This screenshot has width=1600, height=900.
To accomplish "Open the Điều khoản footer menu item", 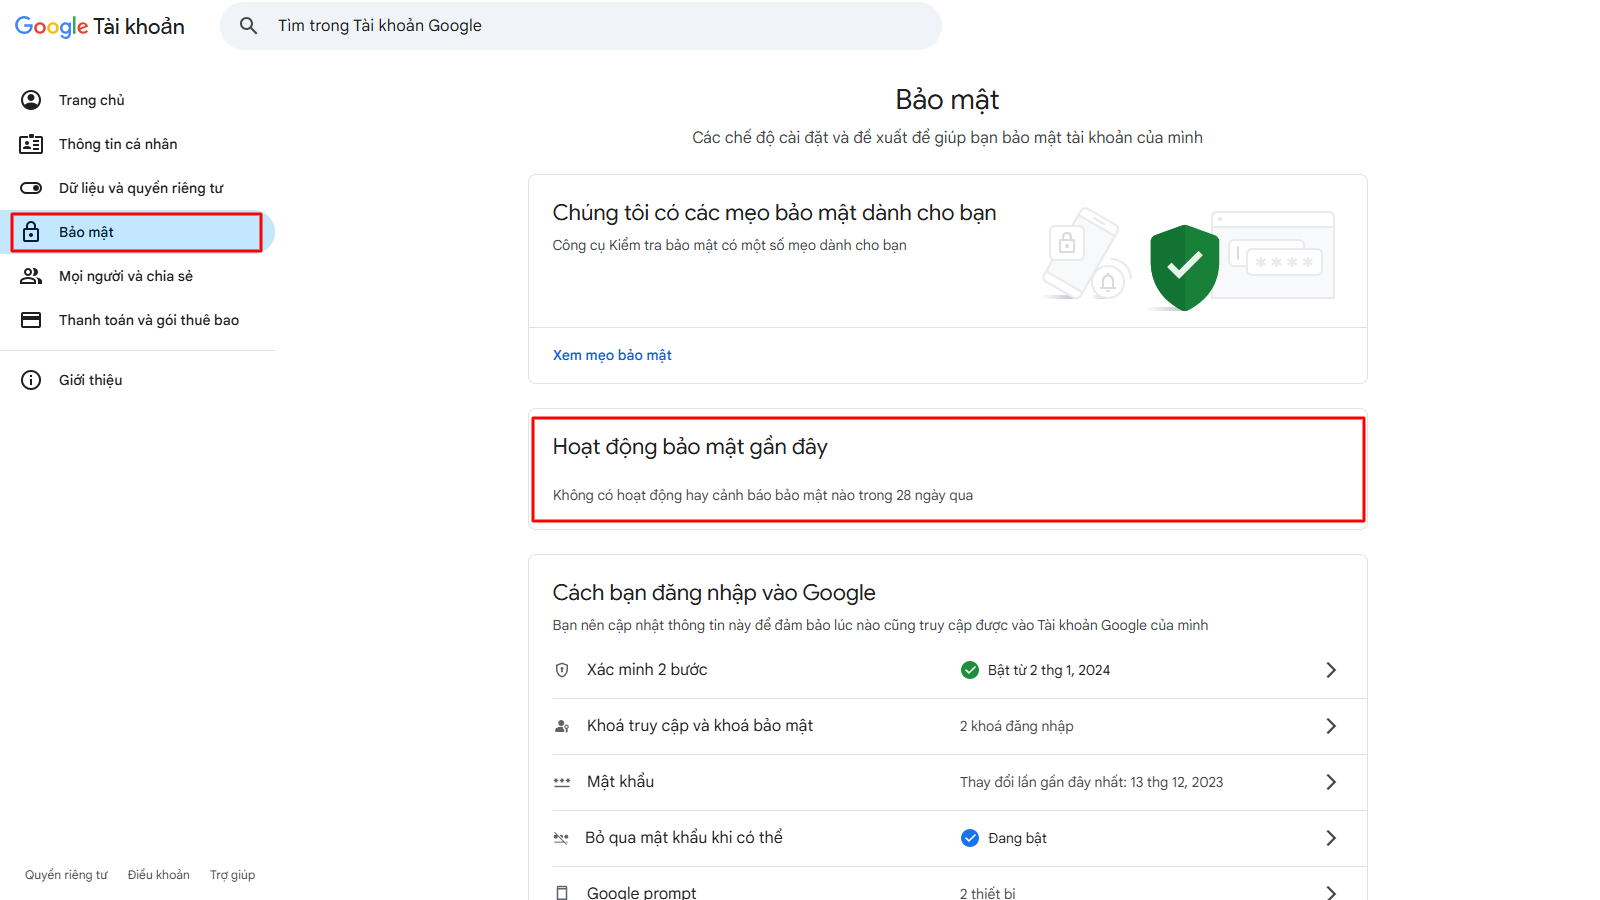I will 158,874.
